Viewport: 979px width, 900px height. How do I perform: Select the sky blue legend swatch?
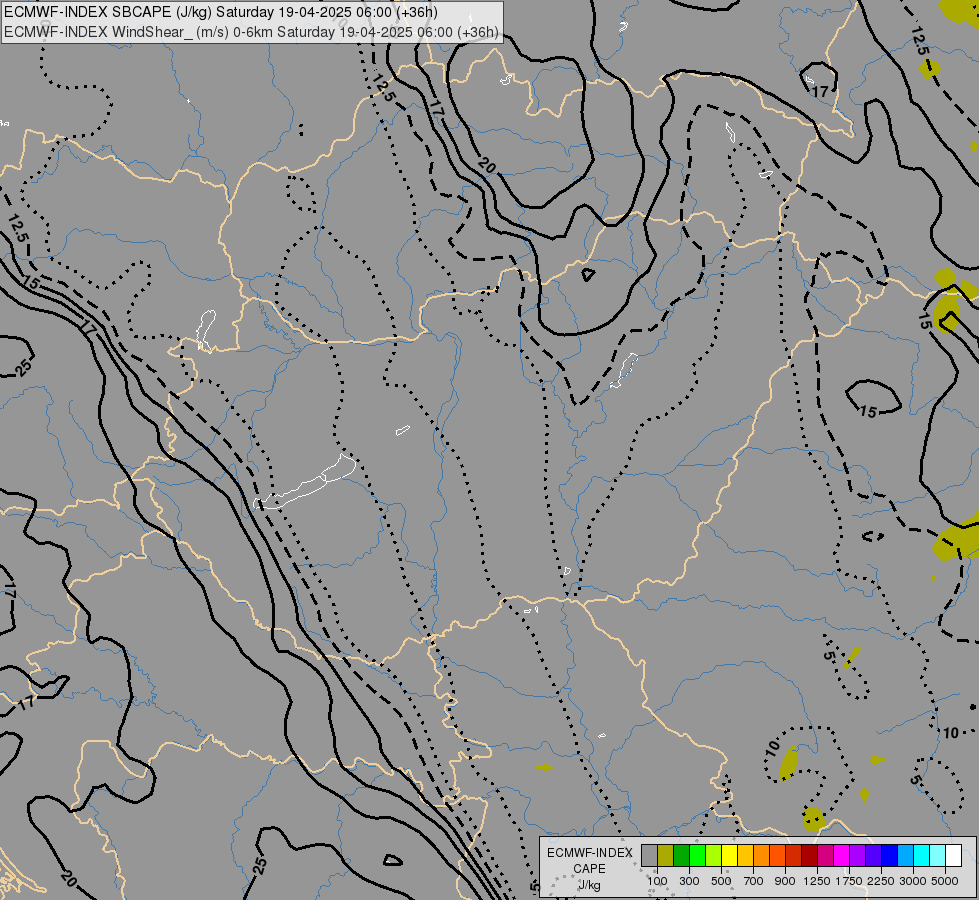point(905,855)
